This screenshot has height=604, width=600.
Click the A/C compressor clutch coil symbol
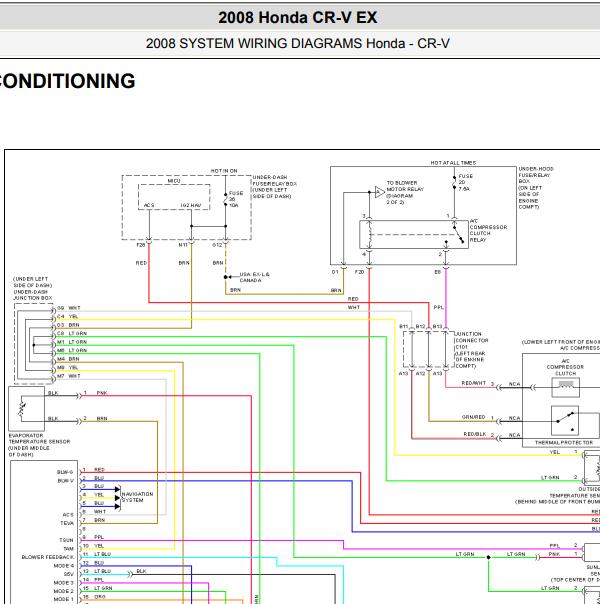[x=565, y=387]
